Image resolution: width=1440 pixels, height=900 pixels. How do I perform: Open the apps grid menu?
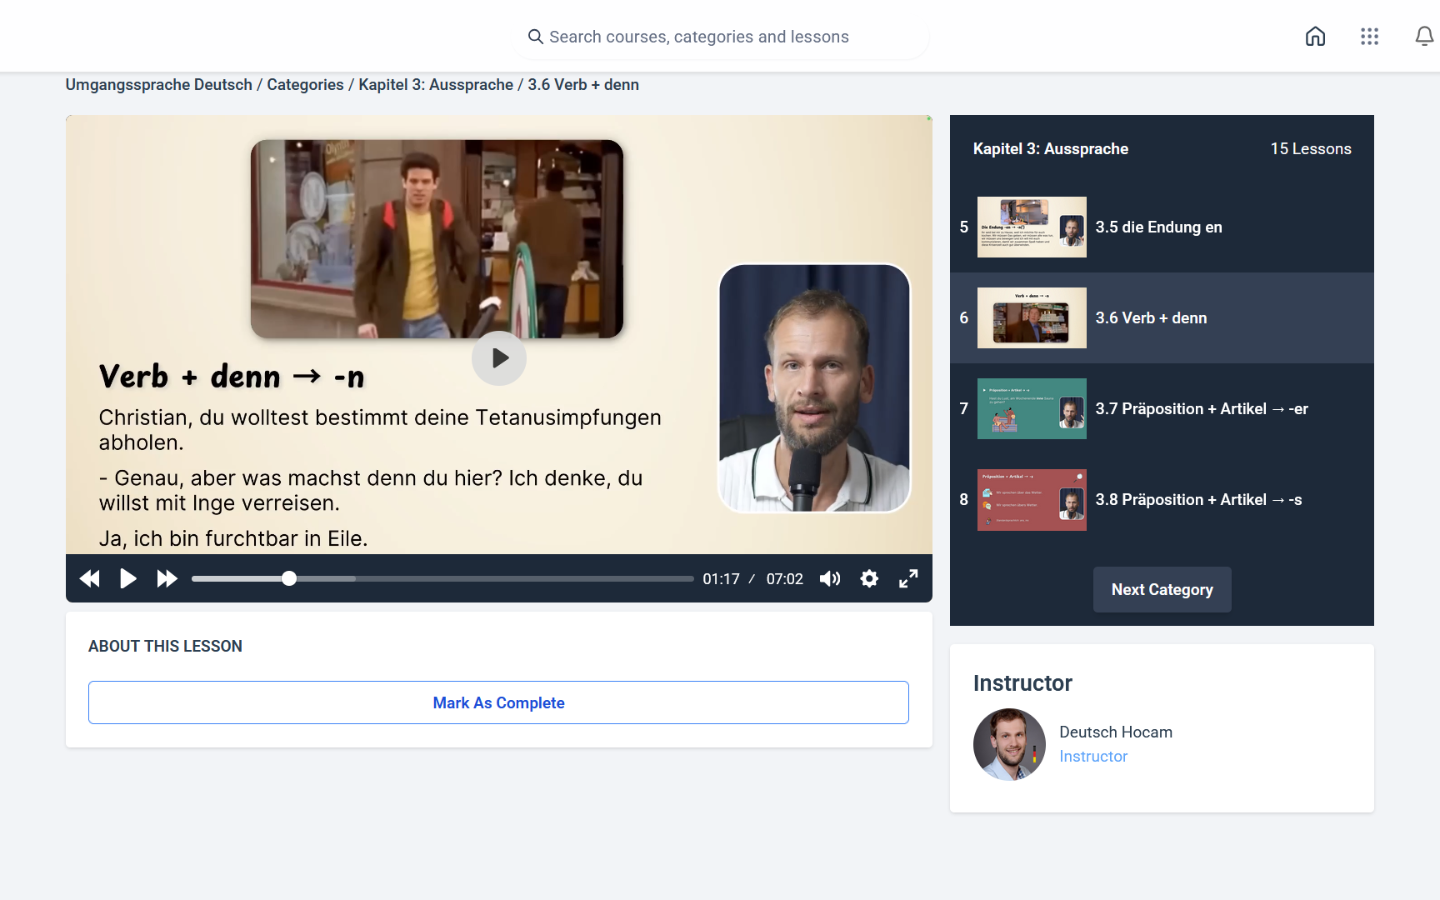coord(1369,37)
